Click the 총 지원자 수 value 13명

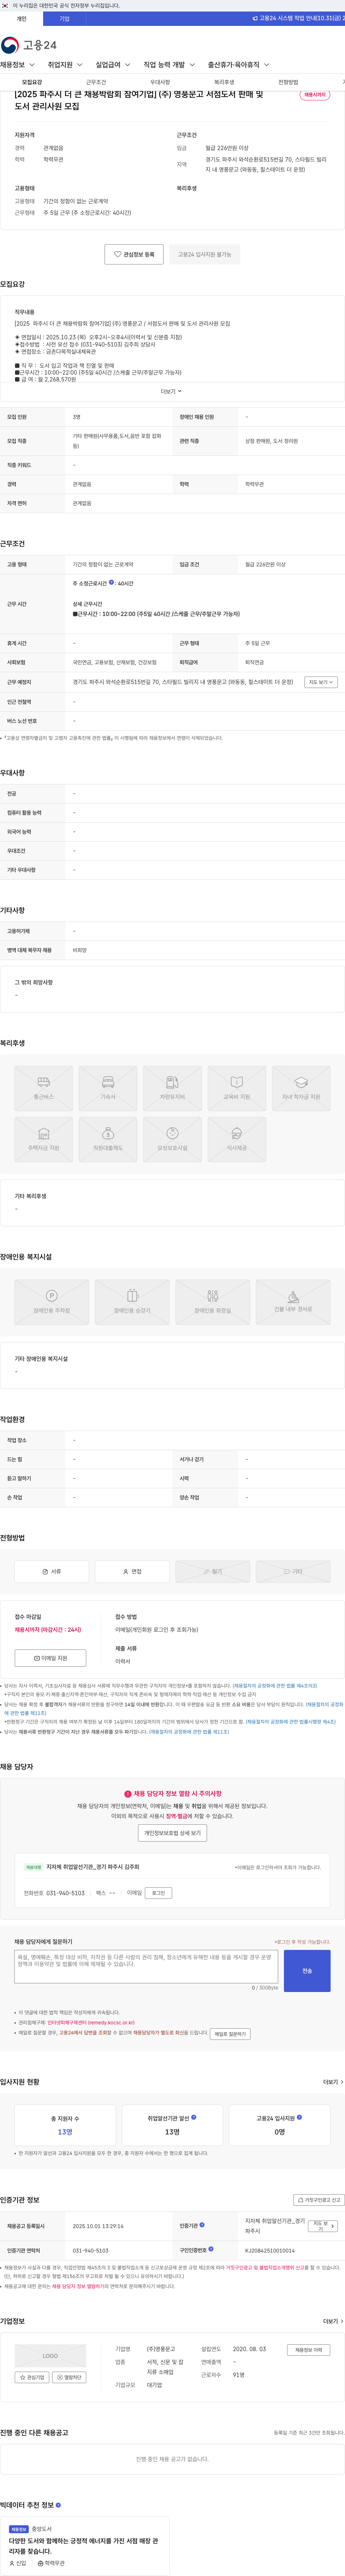pyautogui.click(x=65, y=2132)
